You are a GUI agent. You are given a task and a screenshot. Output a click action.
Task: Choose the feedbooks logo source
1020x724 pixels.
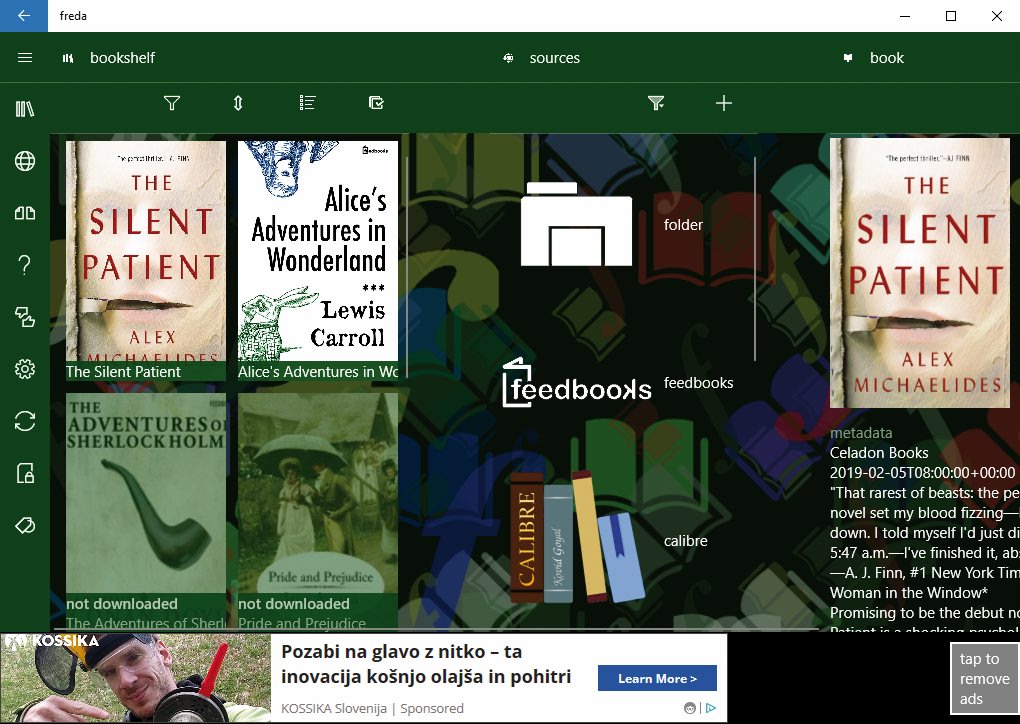pos(576,382)
